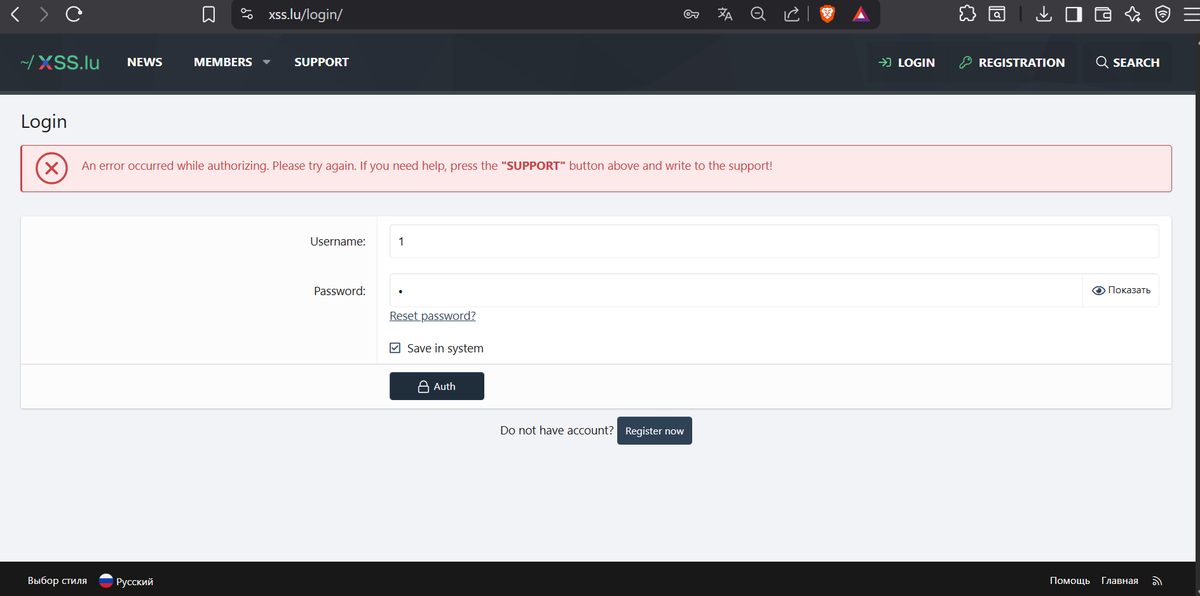Click the XSS.lu site logo
The height and width of the screenshot is (596, 1200).
point(60,62)
